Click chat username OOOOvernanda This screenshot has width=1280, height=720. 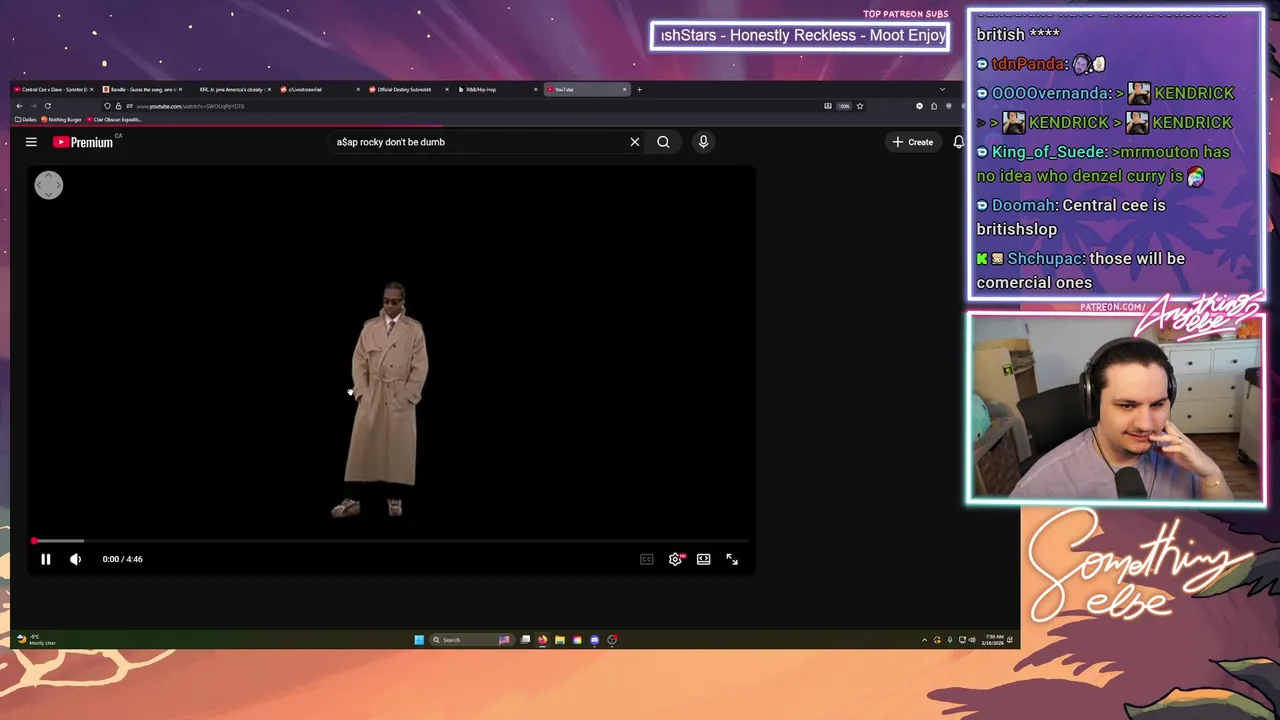click(1051, 93)
